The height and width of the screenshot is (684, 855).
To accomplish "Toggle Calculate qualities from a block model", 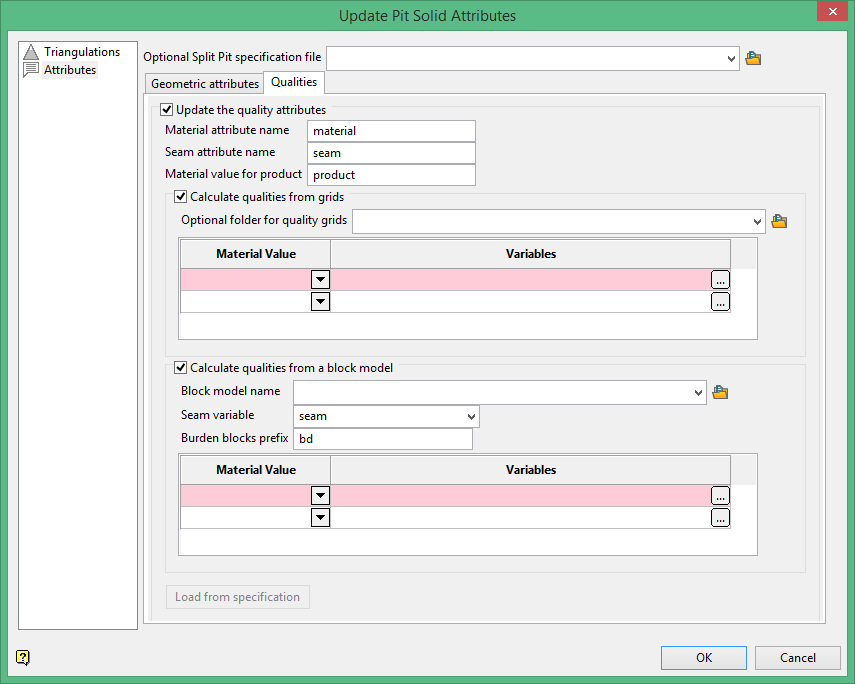I will (x=181, y=368).
